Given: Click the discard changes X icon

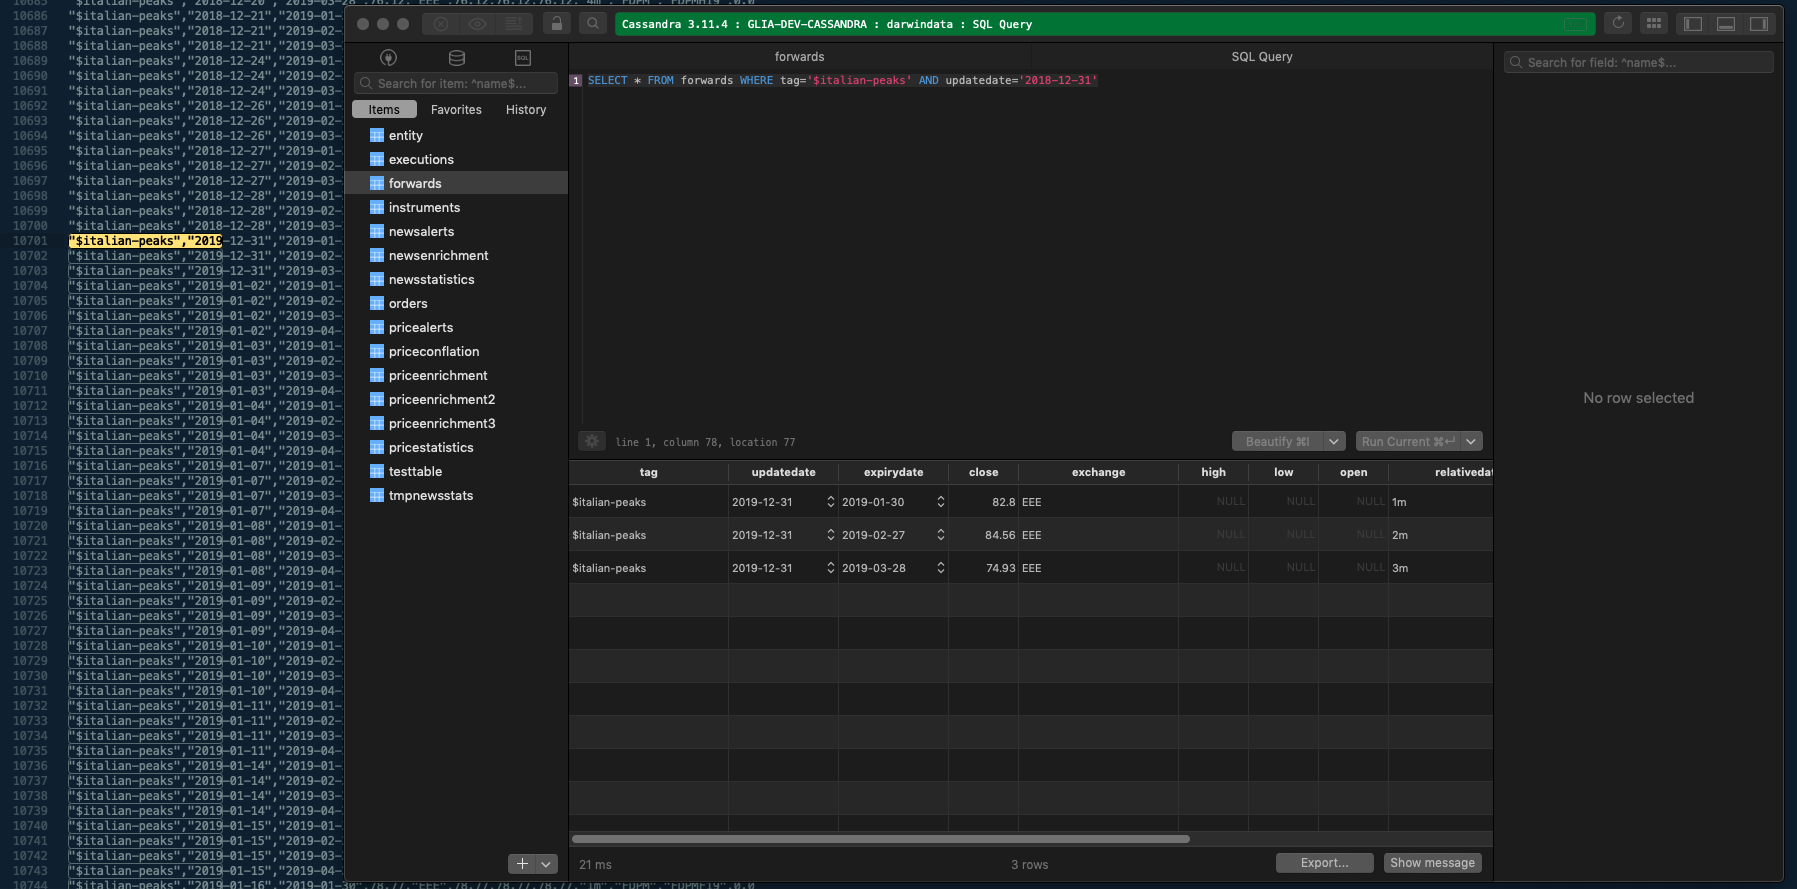Looking at the screenshot, I should click(441, 24).
